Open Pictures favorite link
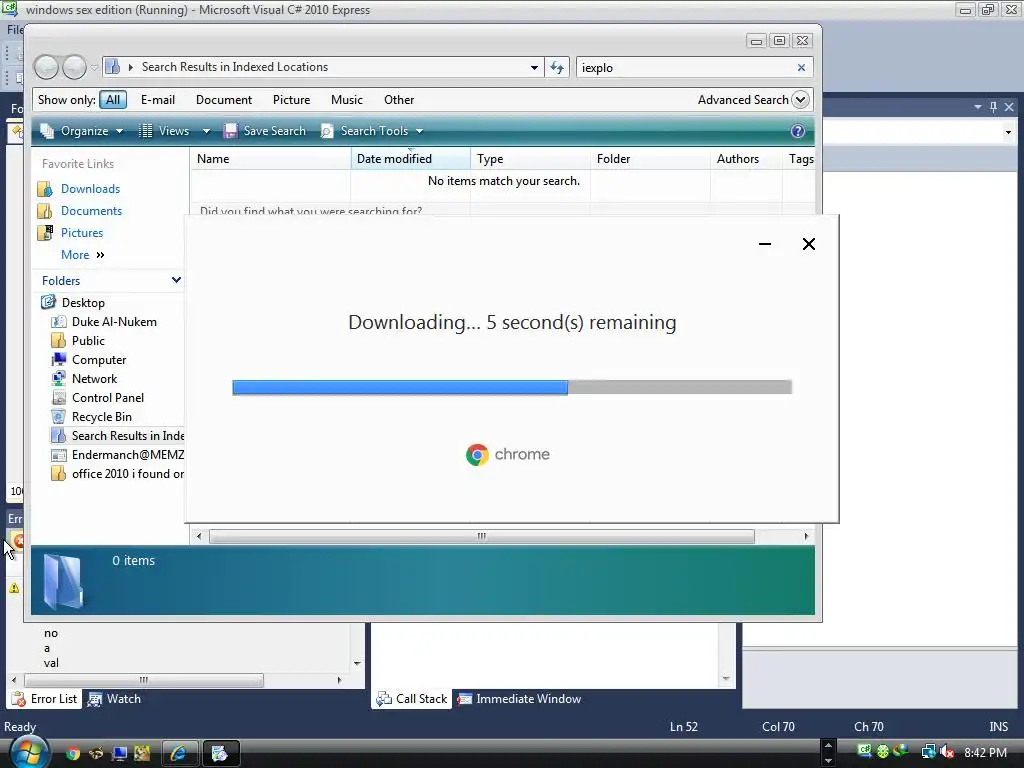Image resolution: width=1024 pixels, height=768 pixels. (x=82, y=233)
